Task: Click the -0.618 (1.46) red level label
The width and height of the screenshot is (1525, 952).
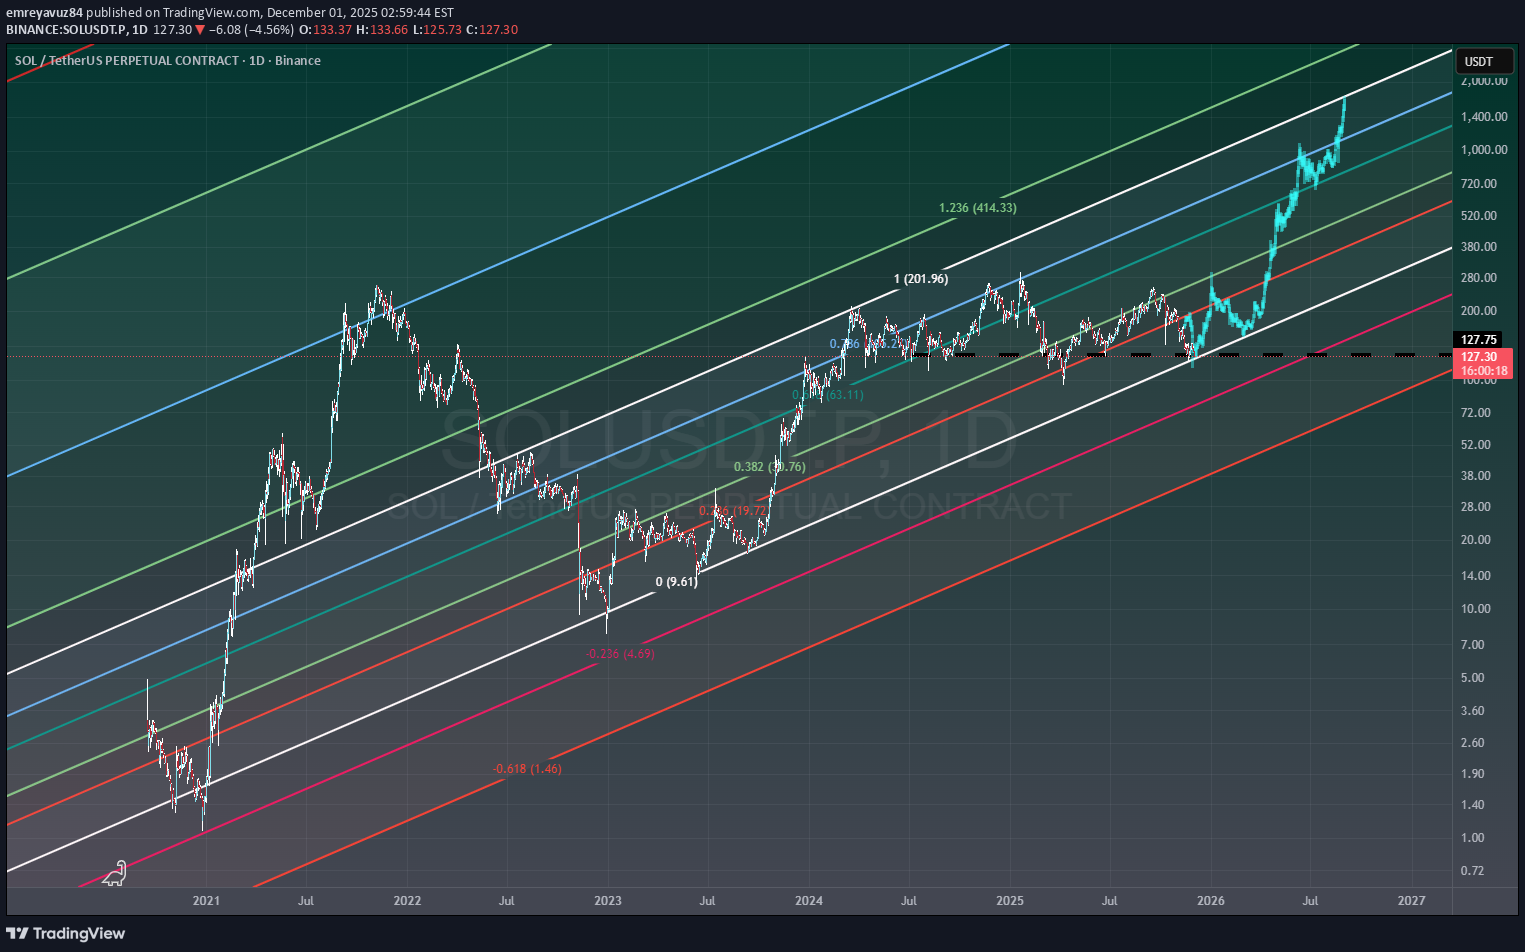Action: tap(527, 769)
